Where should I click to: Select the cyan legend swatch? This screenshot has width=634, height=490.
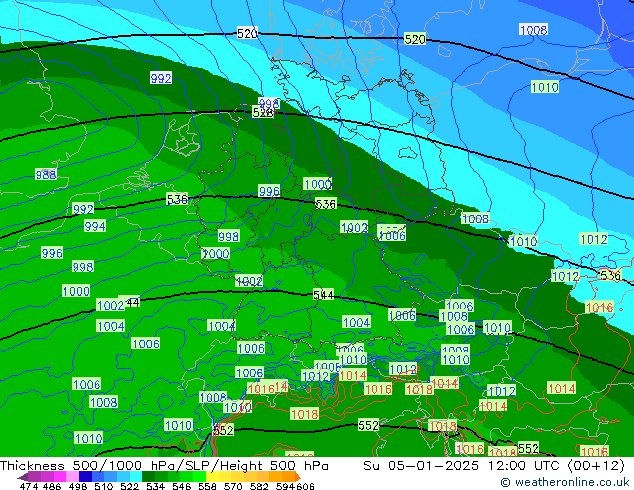coord(136,477)
